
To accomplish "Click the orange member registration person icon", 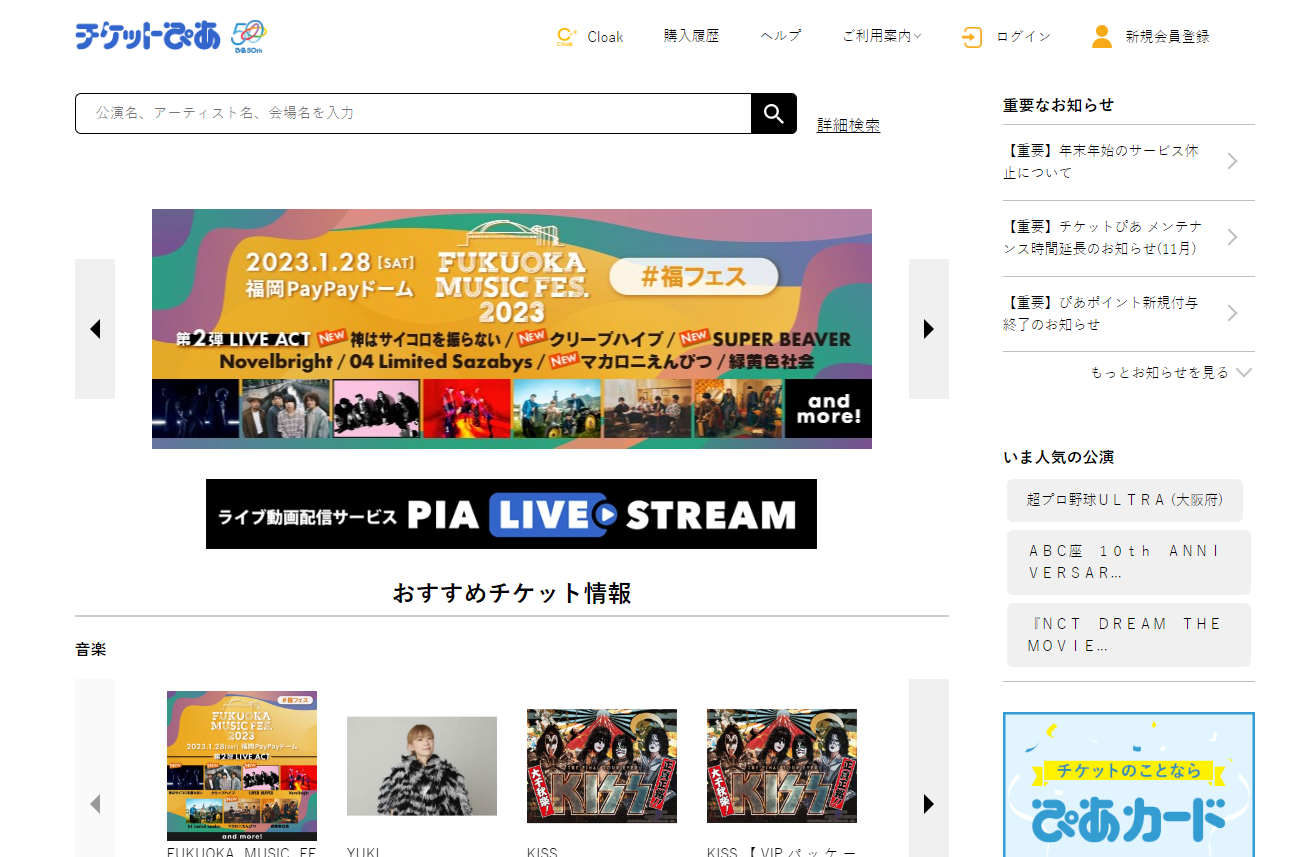I will [1101, 37].
